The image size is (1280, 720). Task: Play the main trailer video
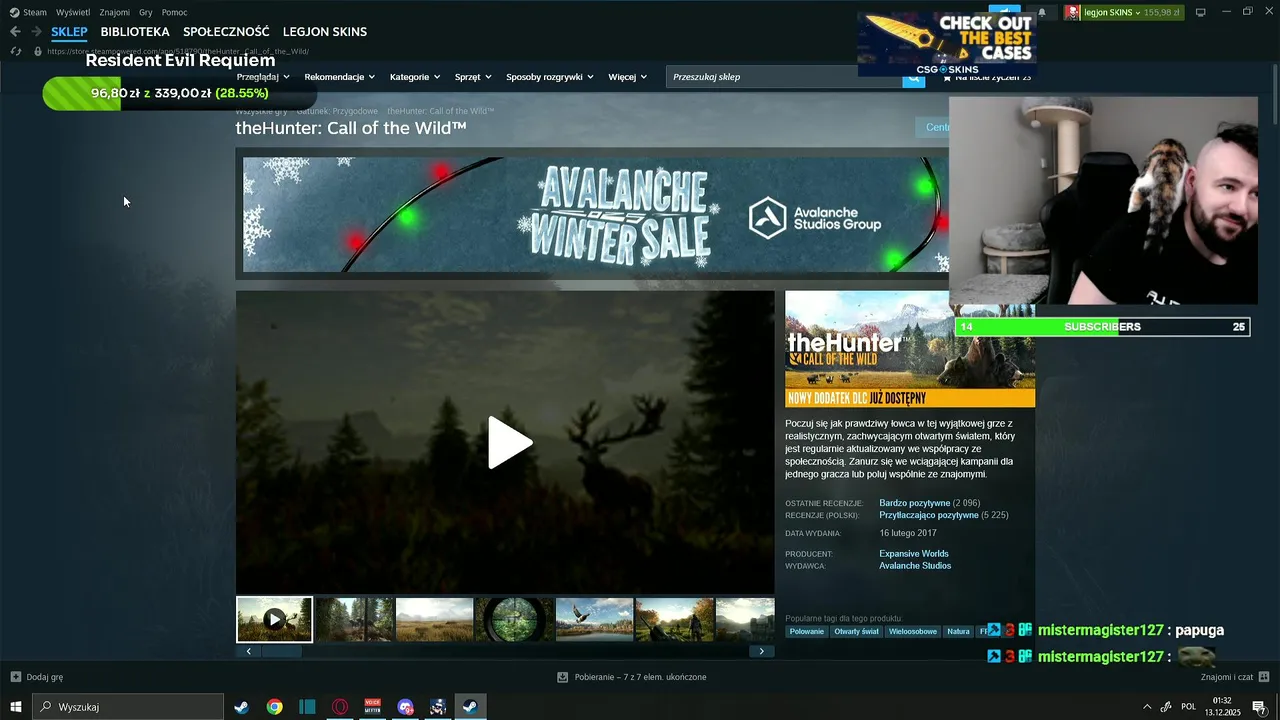coord(509,442)
